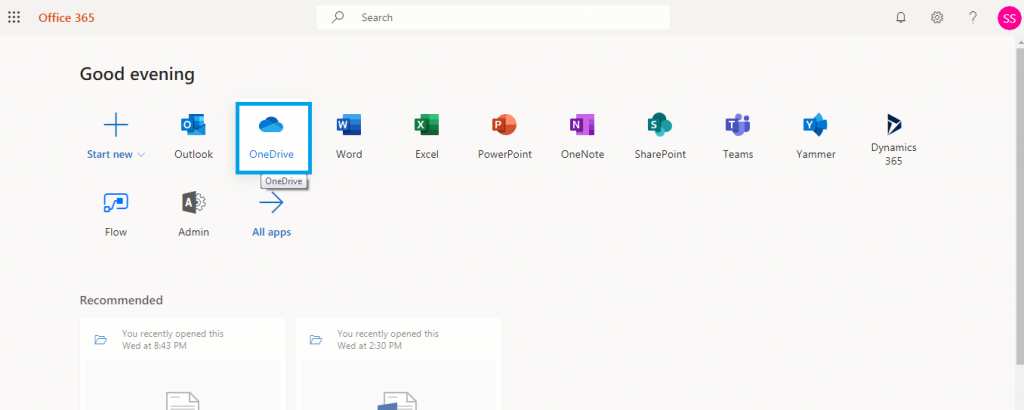This screenshot has height=410, width=1024.
Task: Click the Word label text
Action: tap(349, 155)
